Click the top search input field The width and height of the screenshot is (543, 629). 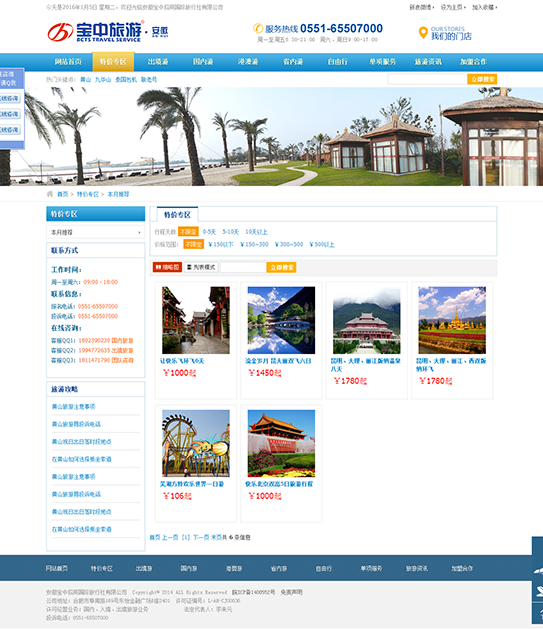click(427, 79)
